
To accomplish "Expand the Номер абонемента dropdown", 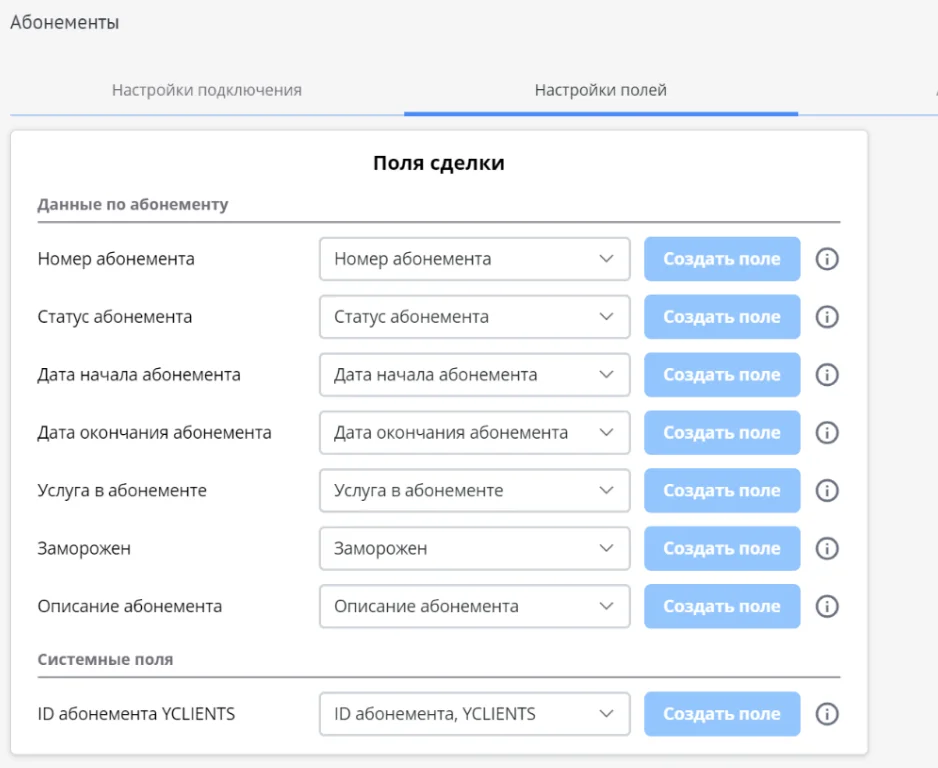I will coord(474,259).
